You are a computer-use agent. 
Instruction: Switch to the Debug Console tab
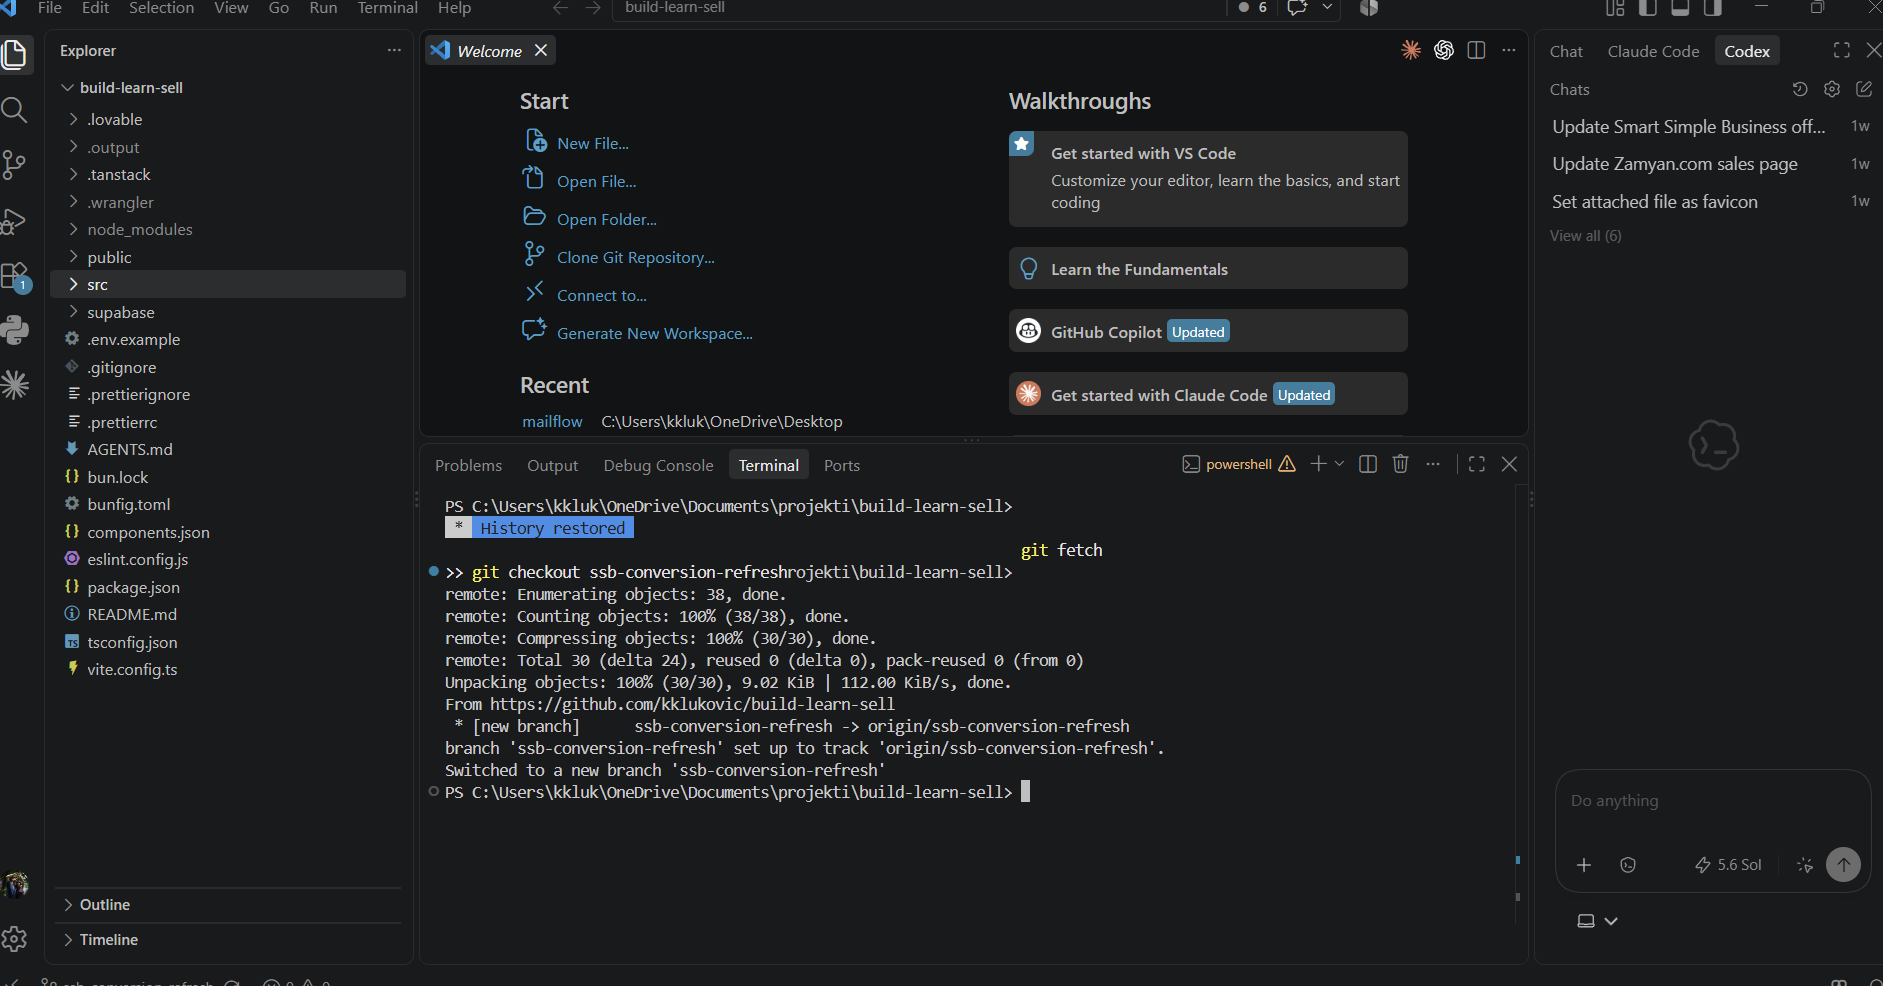click(658, 465)
